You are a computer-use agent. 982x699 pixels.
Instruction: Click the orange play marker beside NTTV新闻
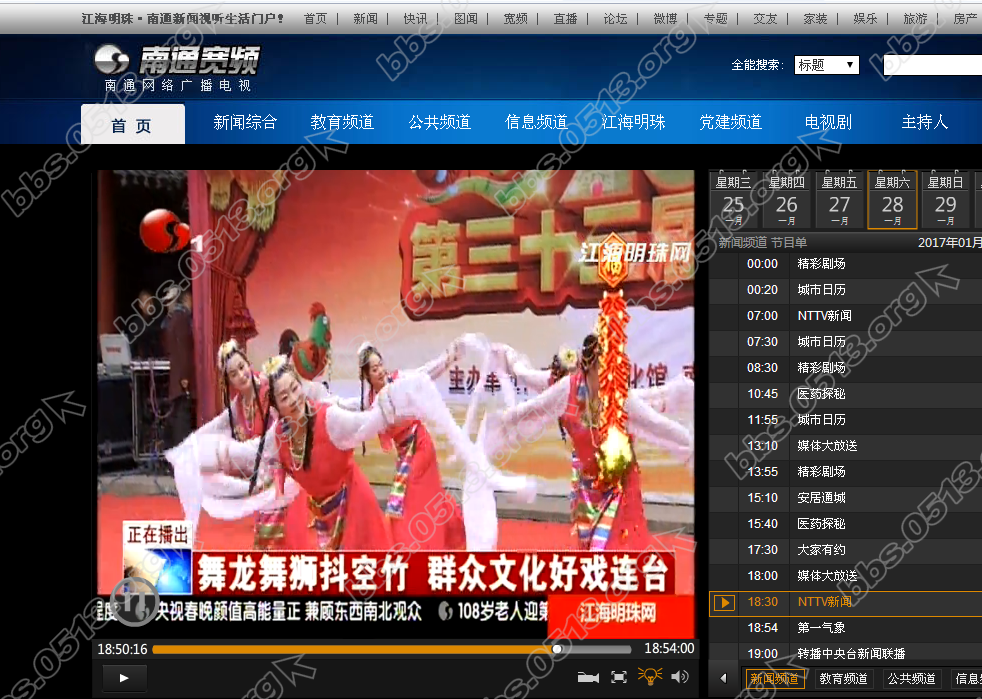click(723, 602)
